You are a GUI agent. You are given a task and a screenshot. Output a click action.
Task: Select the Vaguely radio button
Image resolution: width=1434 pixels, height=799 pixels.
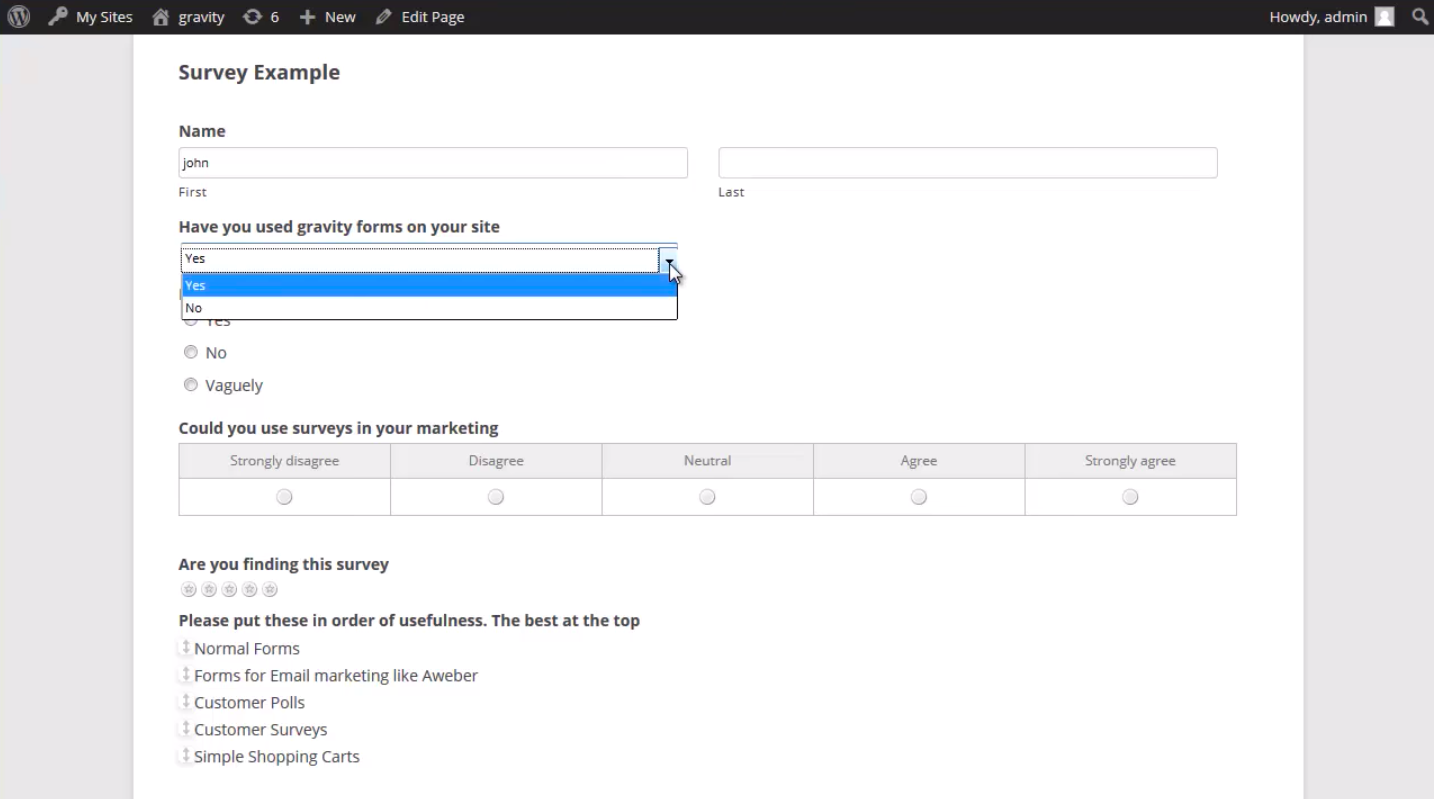[191, 385]
